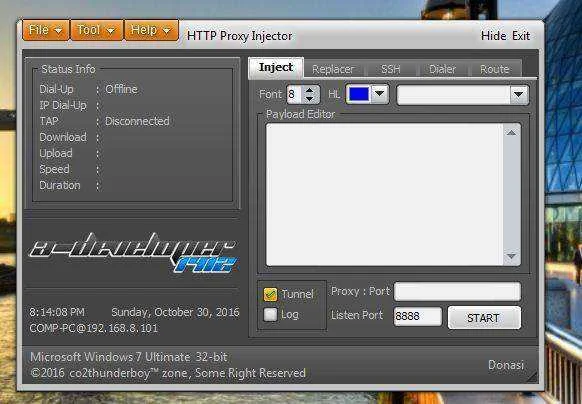Enable the Log checkbox

tap(270, 314)
